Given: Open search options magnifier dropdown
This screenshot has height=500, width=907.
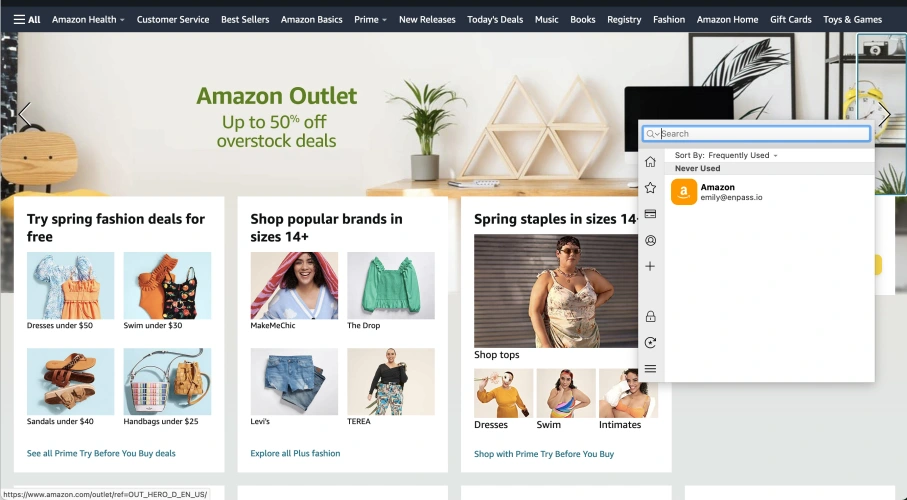Looking at the screenshot, I should pyautogui.click(x=652, y=134).
